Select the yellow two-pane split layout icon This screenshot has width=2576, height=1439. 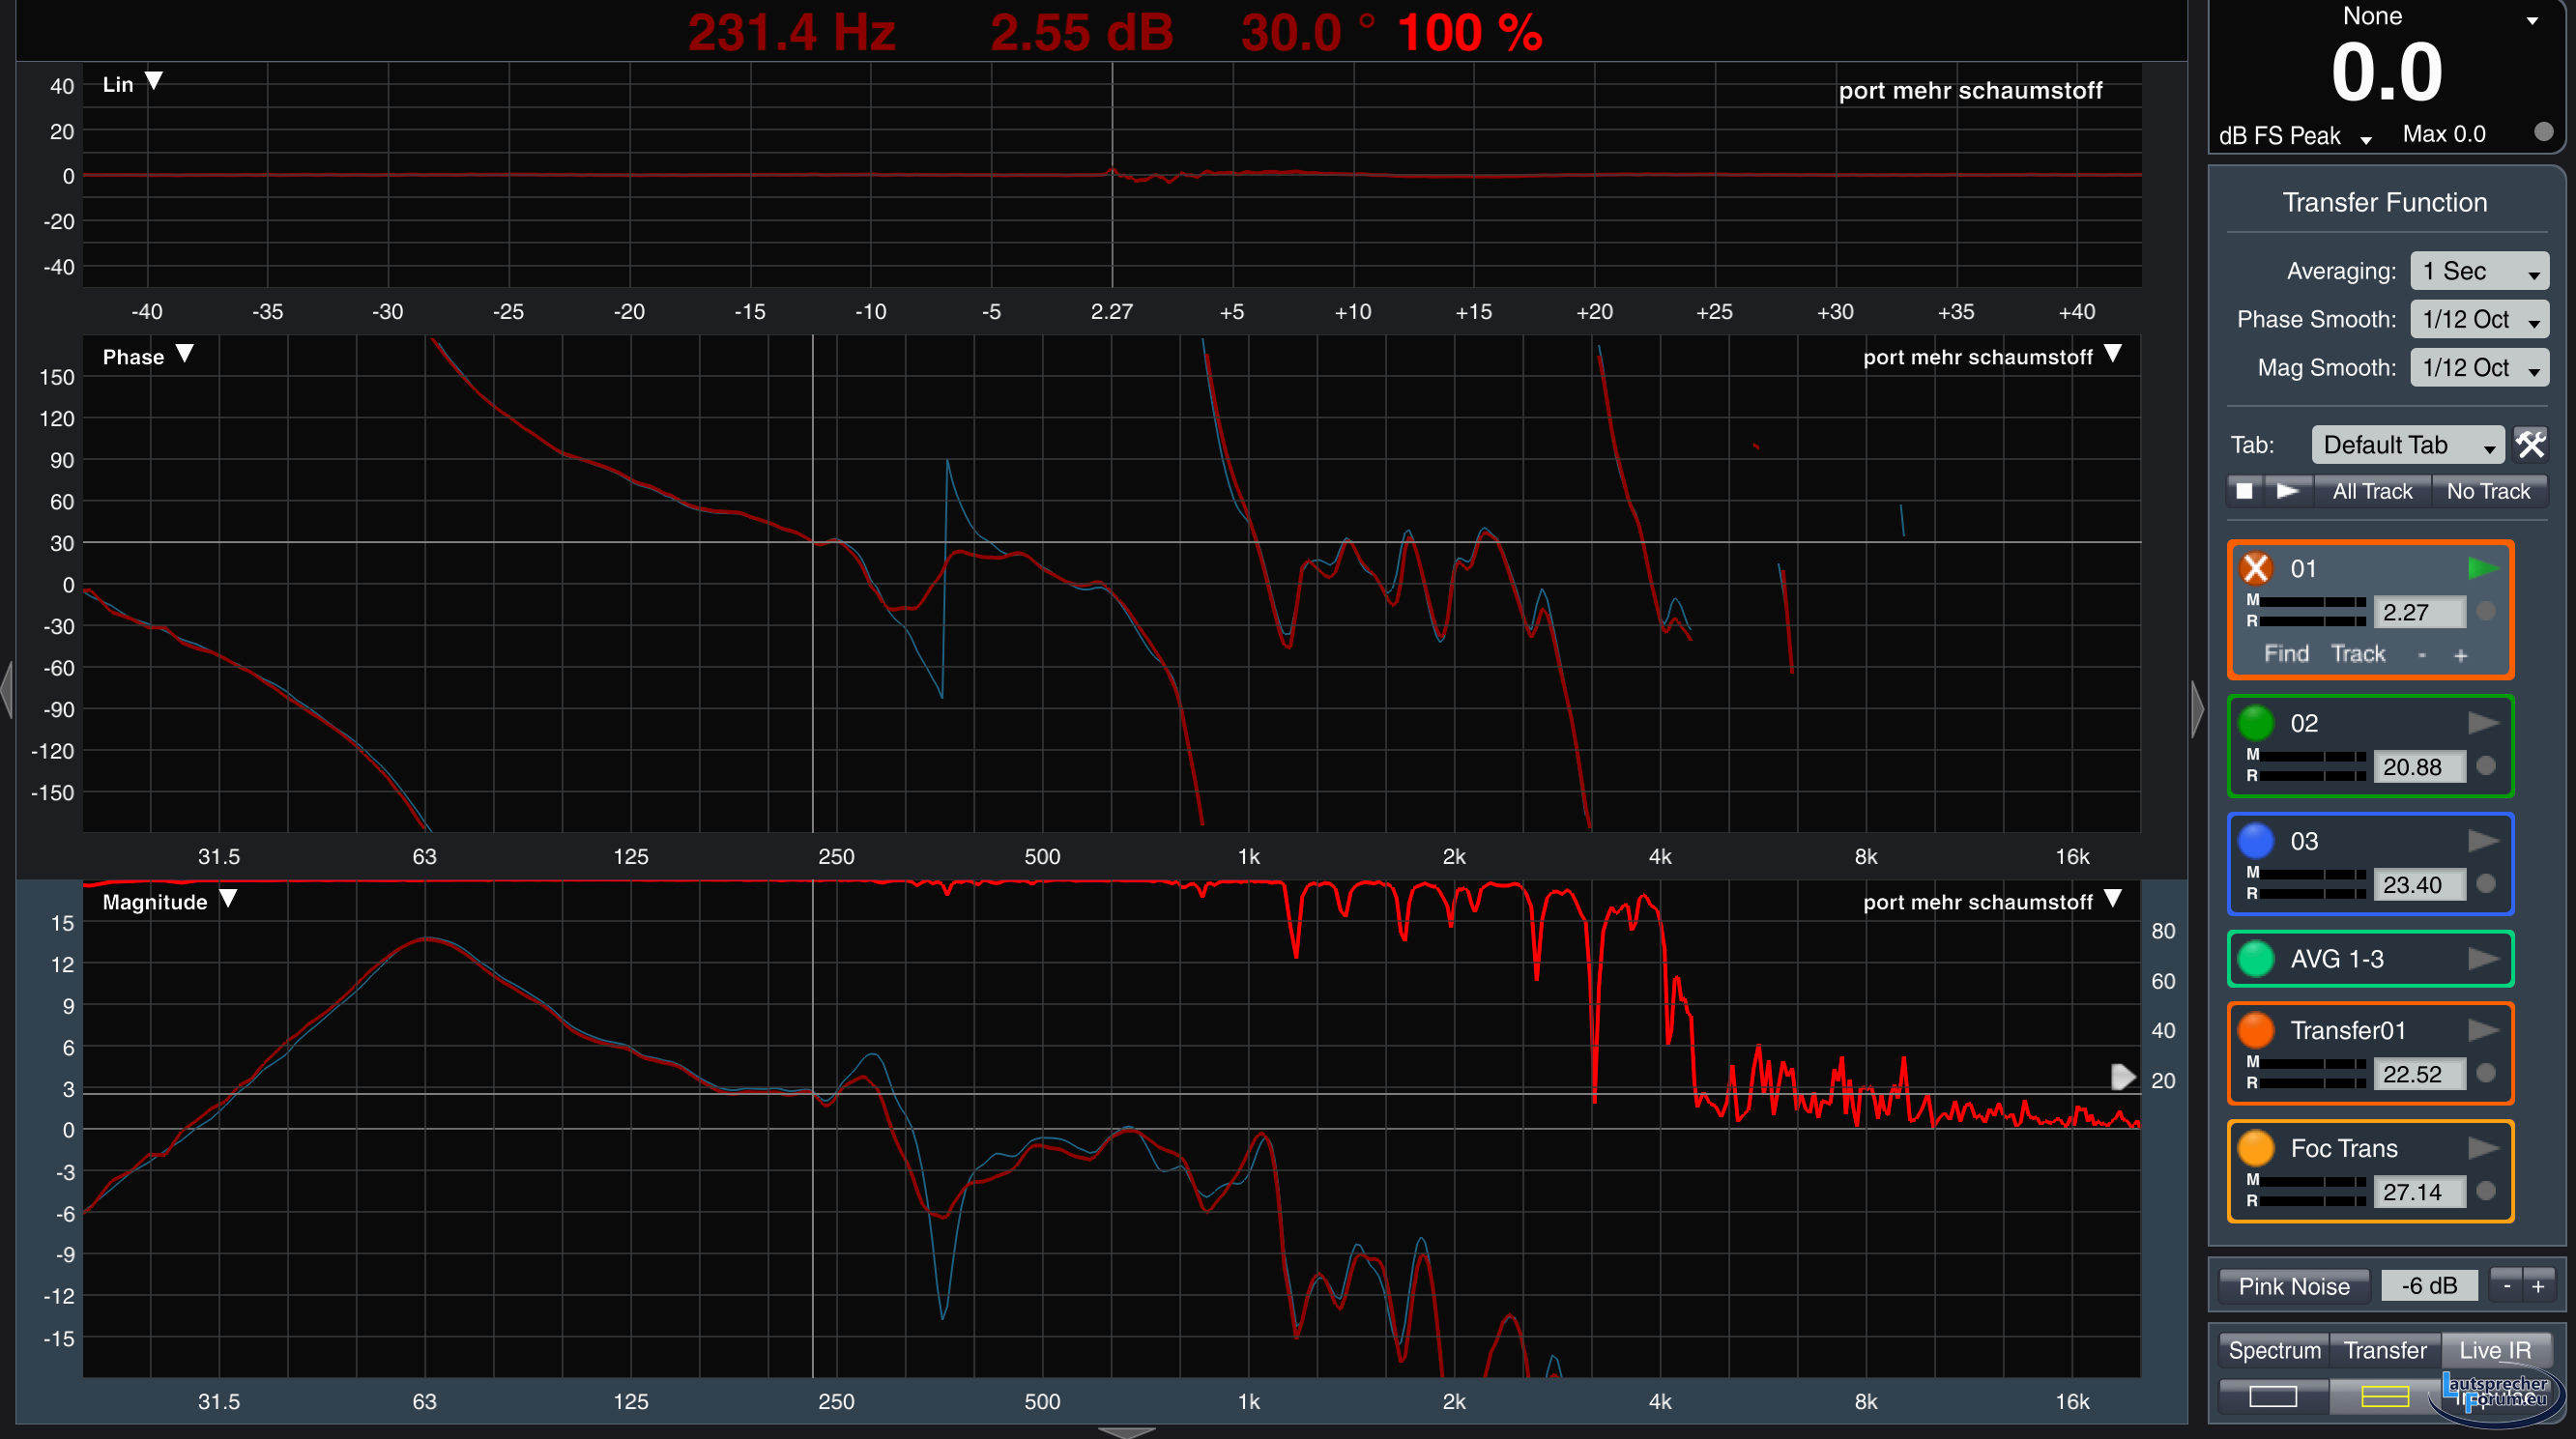2385,1396
